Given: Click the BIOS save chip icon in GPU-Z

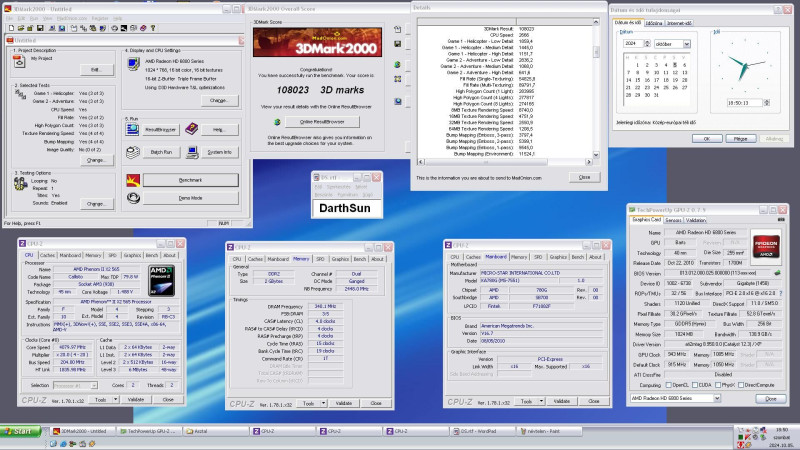Looking at the screenshot, I should tap(778, 273).
